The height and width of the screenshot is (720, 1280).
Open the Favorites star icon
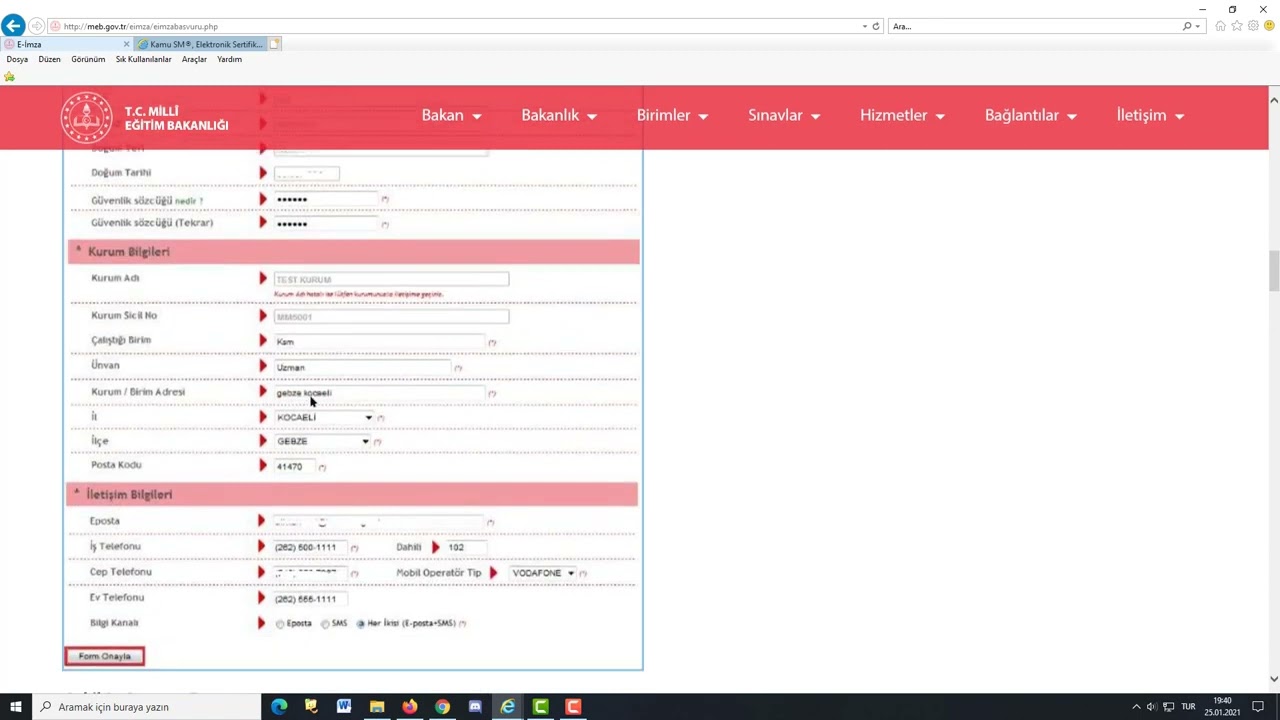click(x=1237, y=26)
